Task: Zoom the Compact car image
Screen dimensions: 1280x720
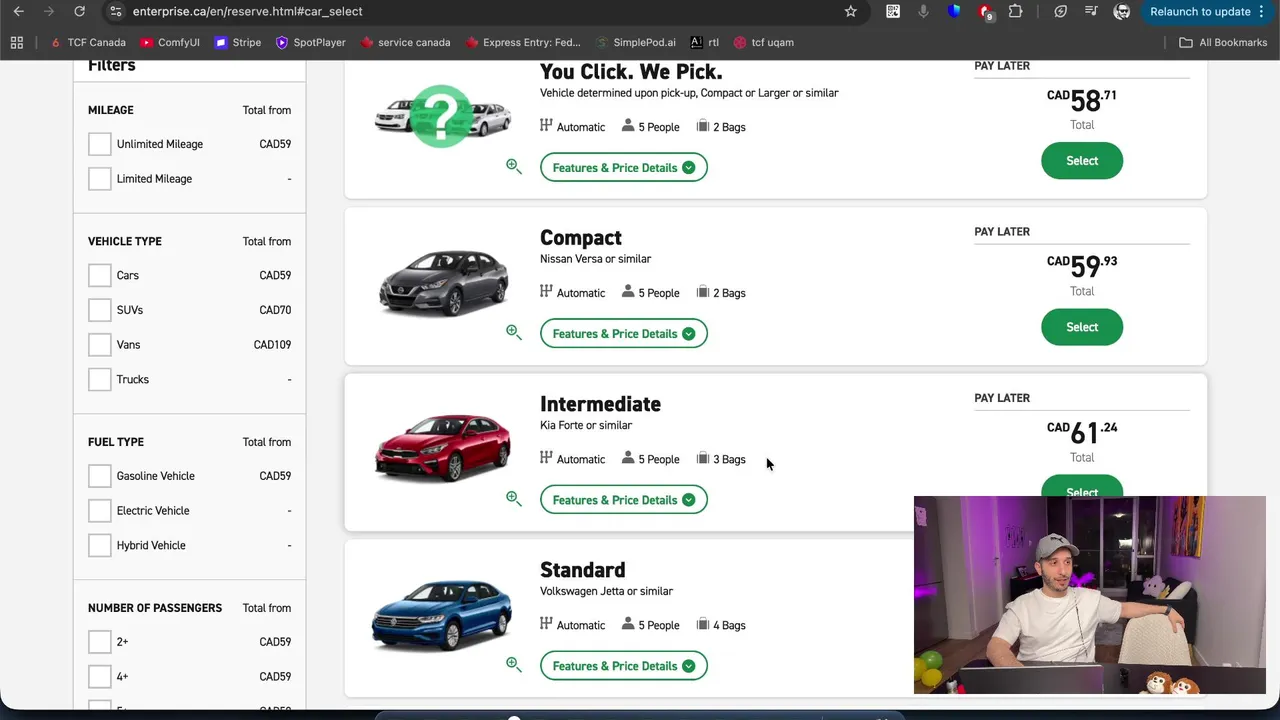Action: (514, 333)
